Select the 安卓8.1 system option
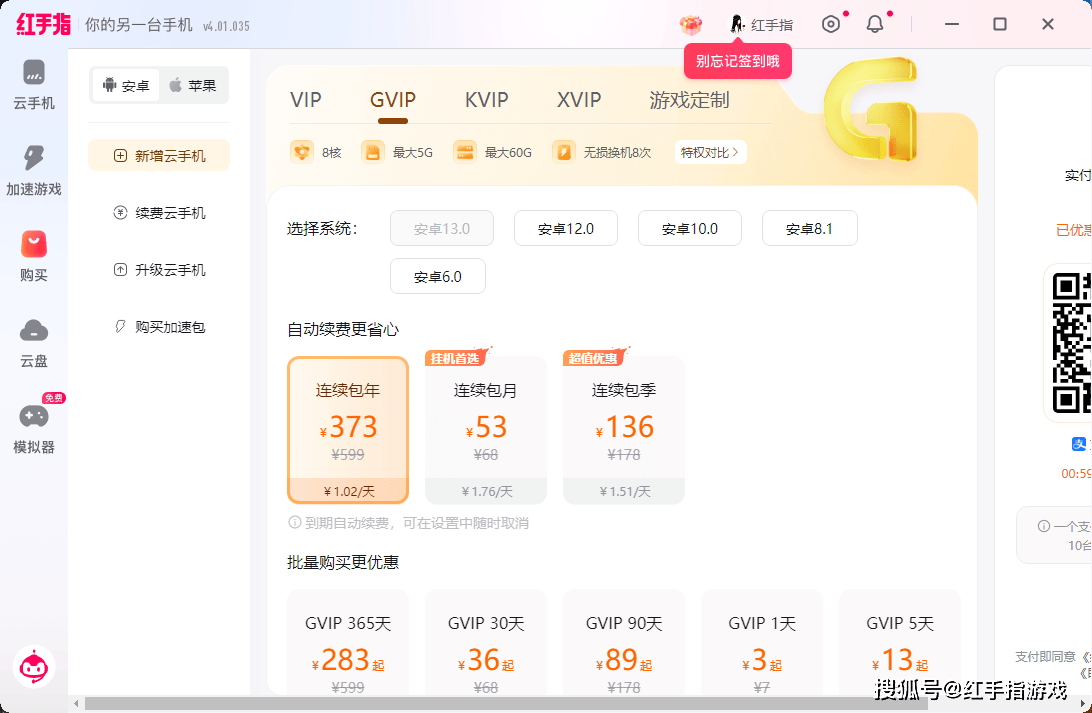1092x713 pixels. (809, 228)
